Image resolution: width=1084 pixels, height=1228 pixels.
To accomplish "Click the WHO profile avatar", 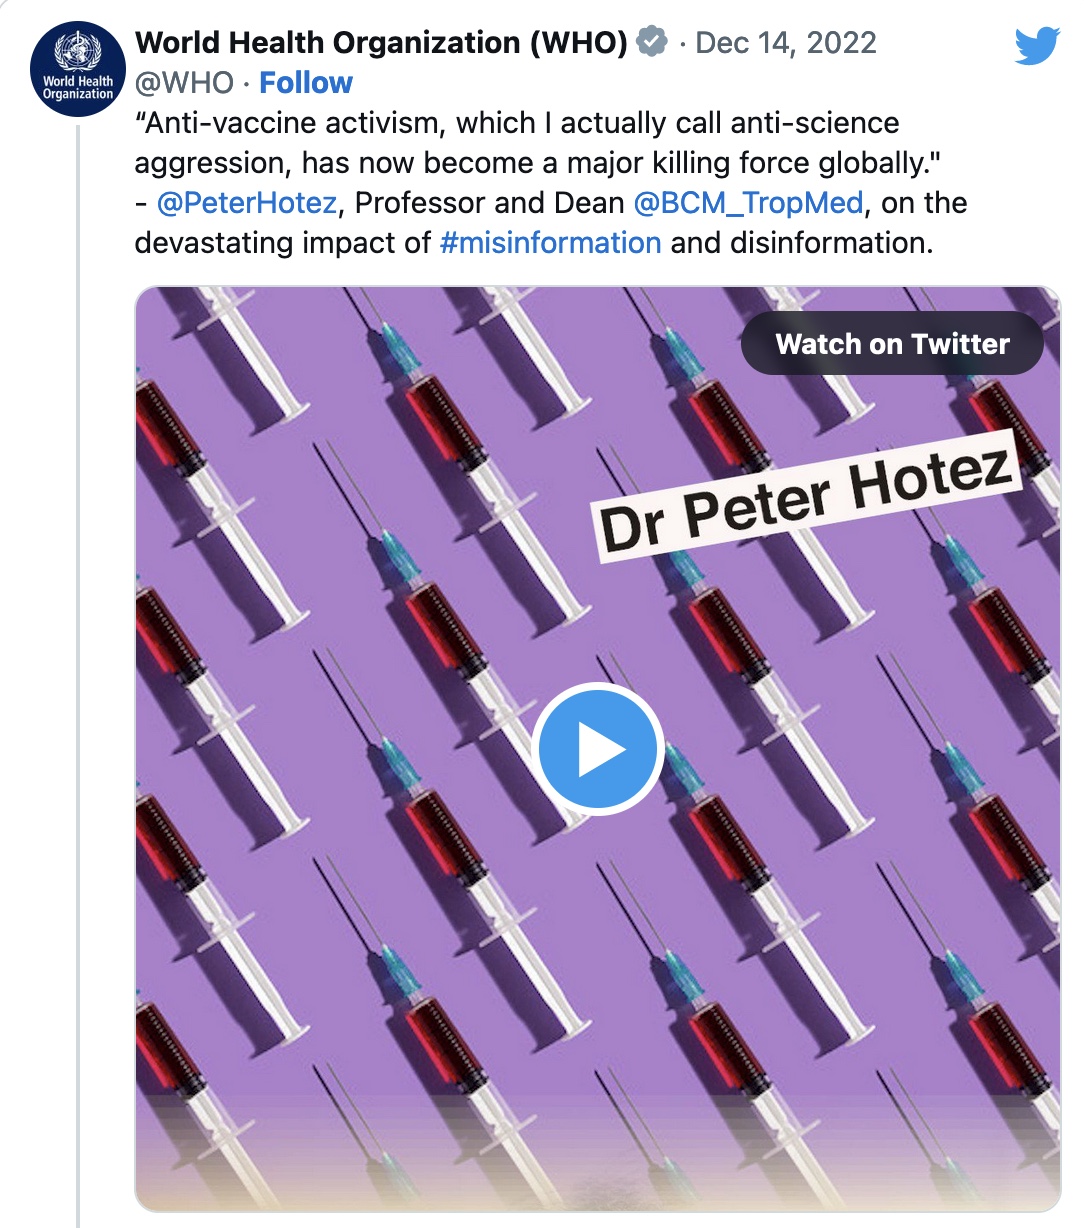I will click(78, 70).
